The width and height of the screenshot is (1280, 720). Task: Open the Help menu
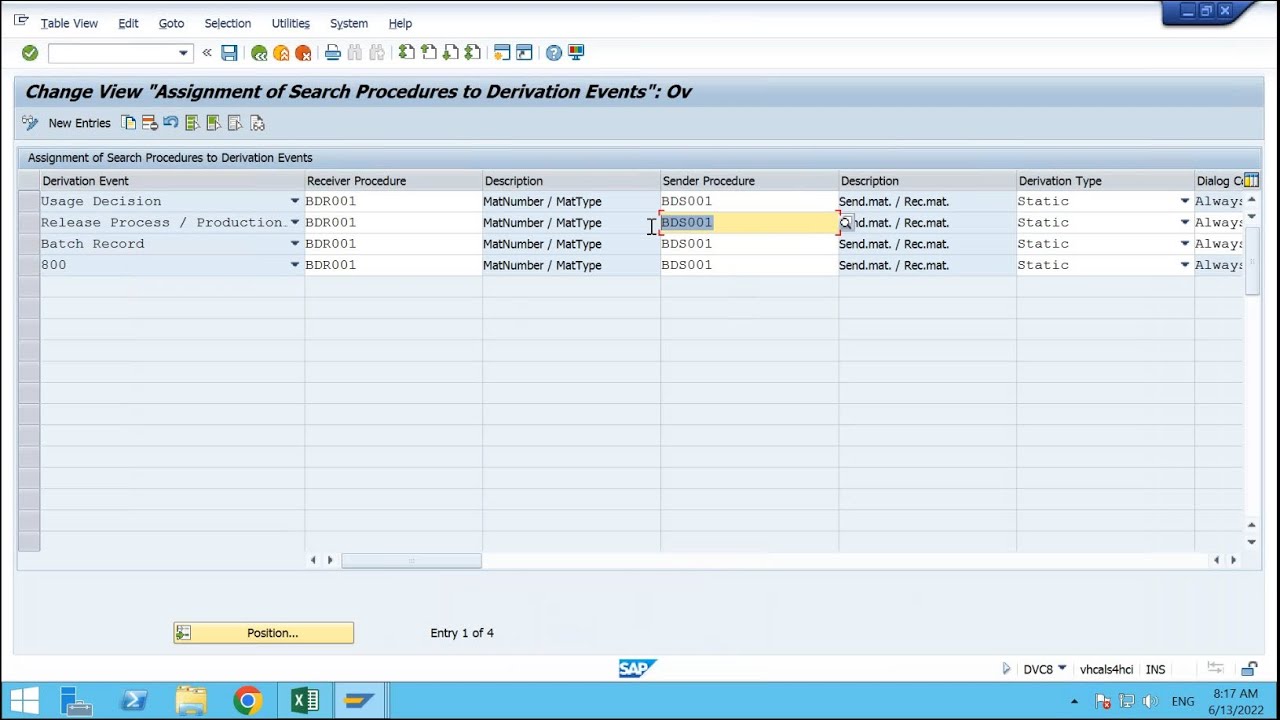coord(400,23)
